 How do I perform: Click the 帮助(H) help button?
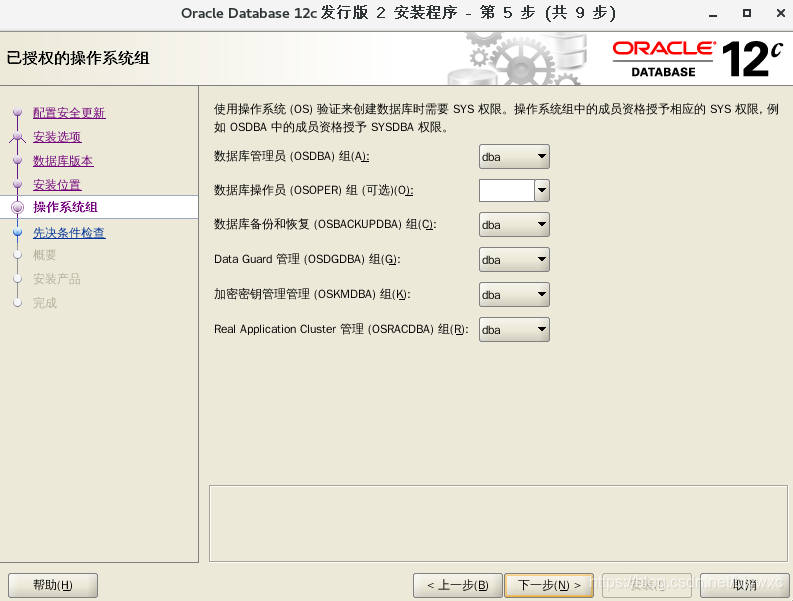click(x=53, y=585)
